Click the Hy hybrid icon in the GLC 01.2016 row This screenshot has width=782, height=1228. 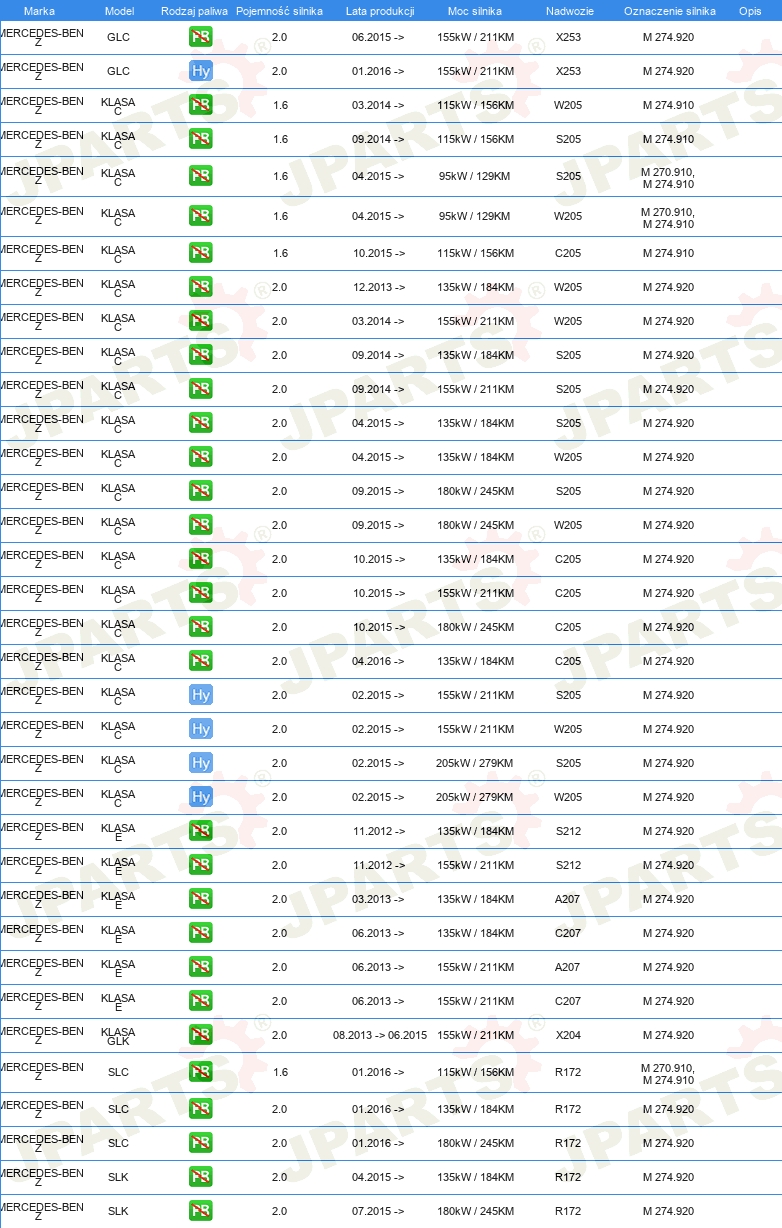pyautogui.click(x=200, y=72)
